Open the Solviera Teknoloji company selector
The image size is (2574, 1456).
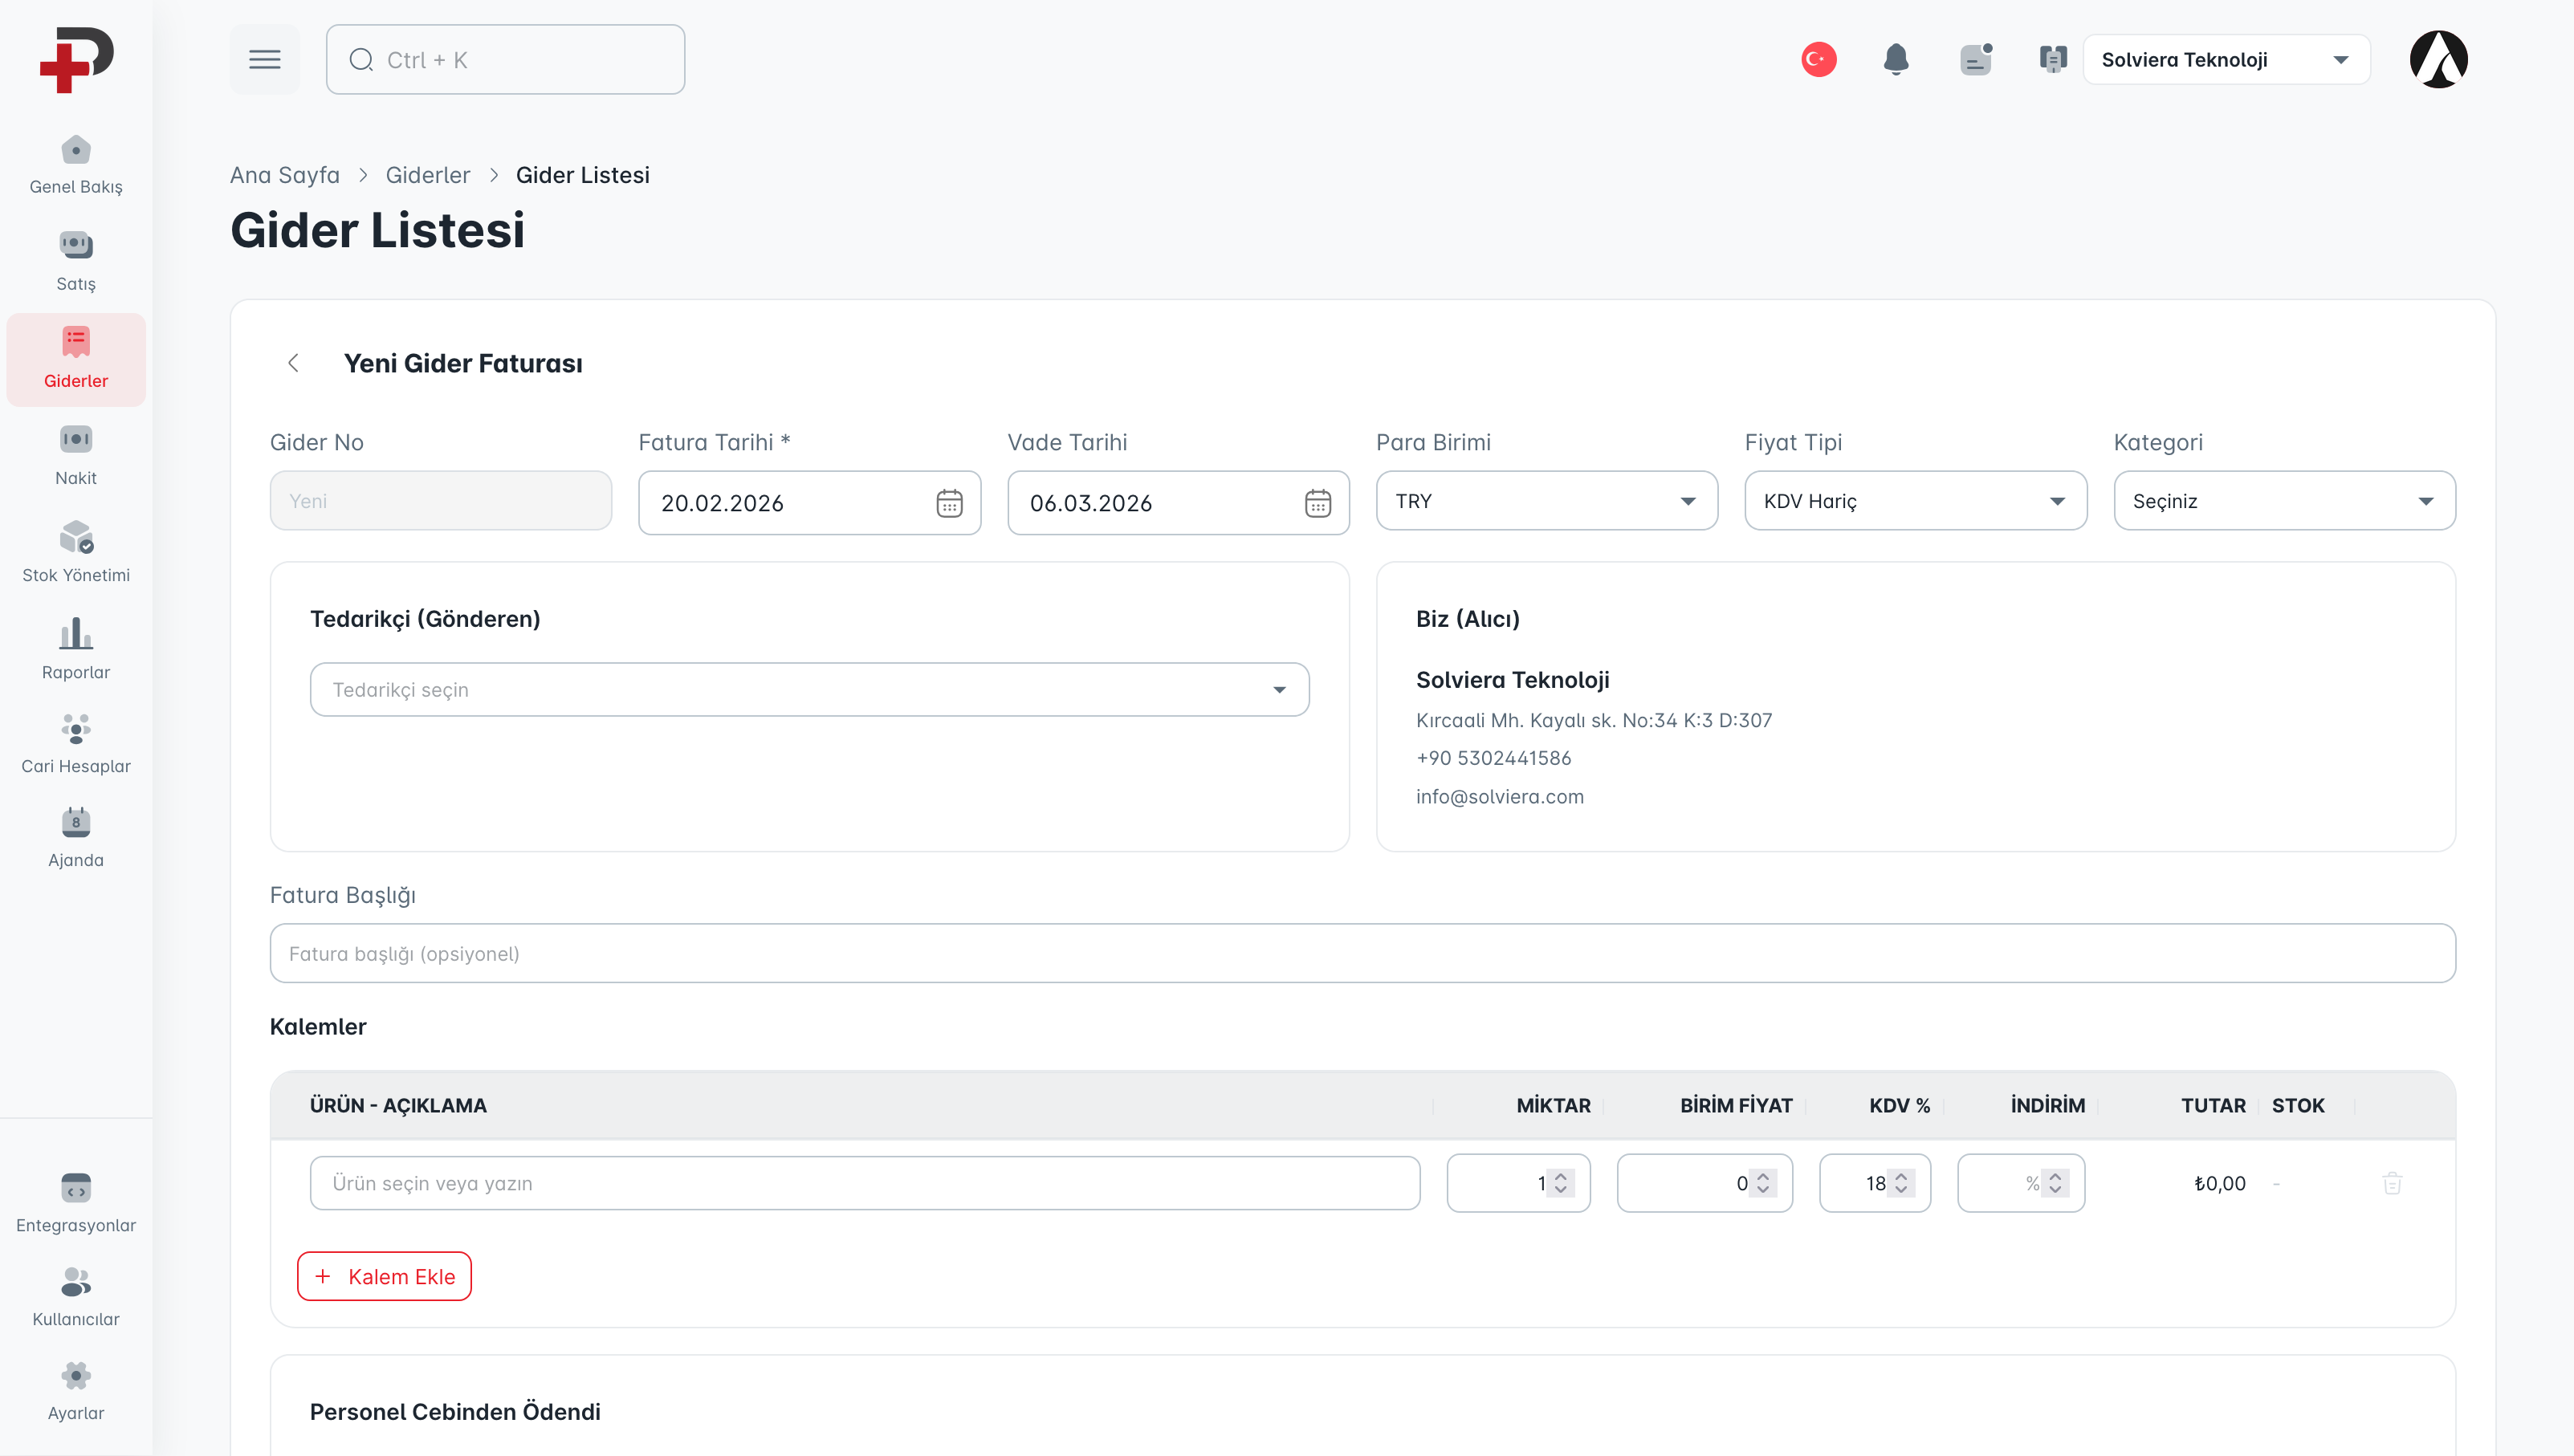pyautogui.click(x=2225, y=60)
